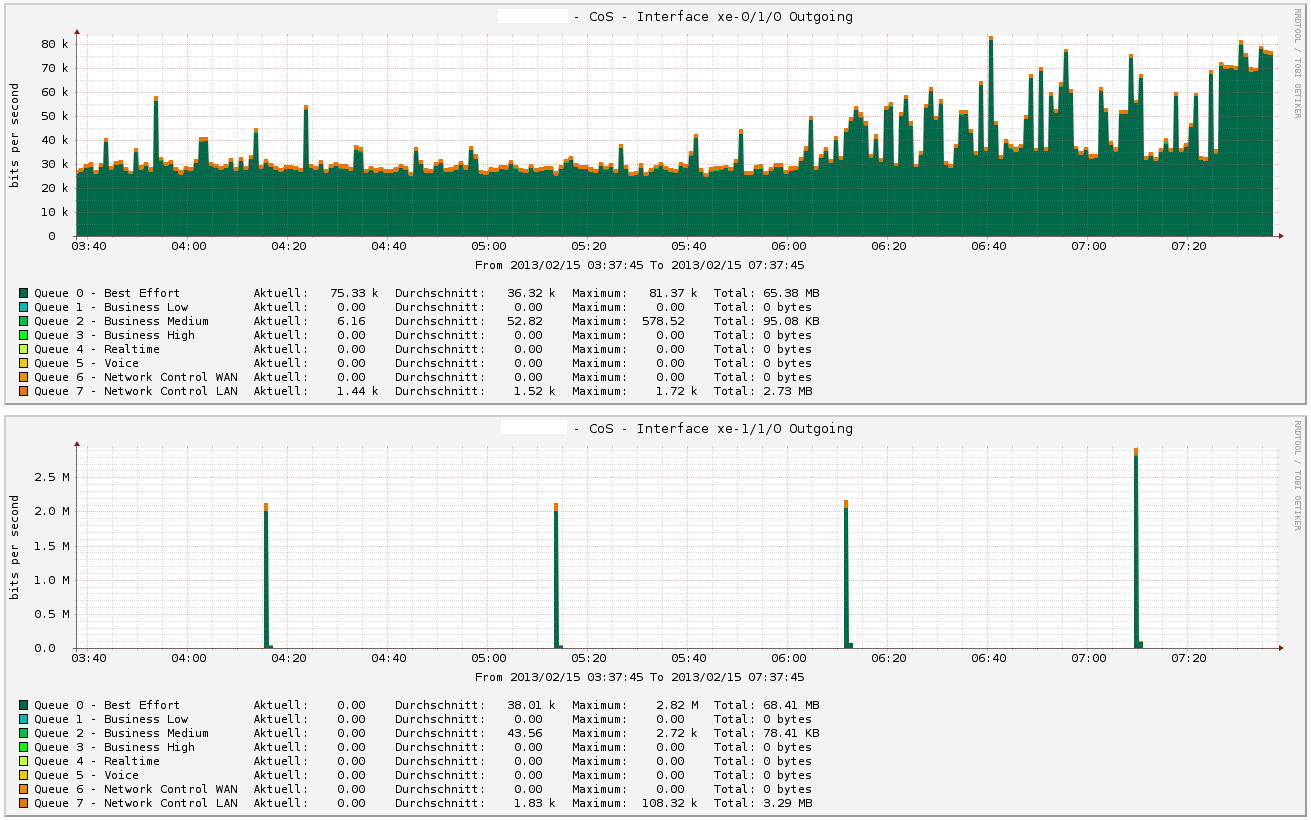Click Queue 1 Business Low swatch in xe-1/1/0 legend

(x=23, y=719)
